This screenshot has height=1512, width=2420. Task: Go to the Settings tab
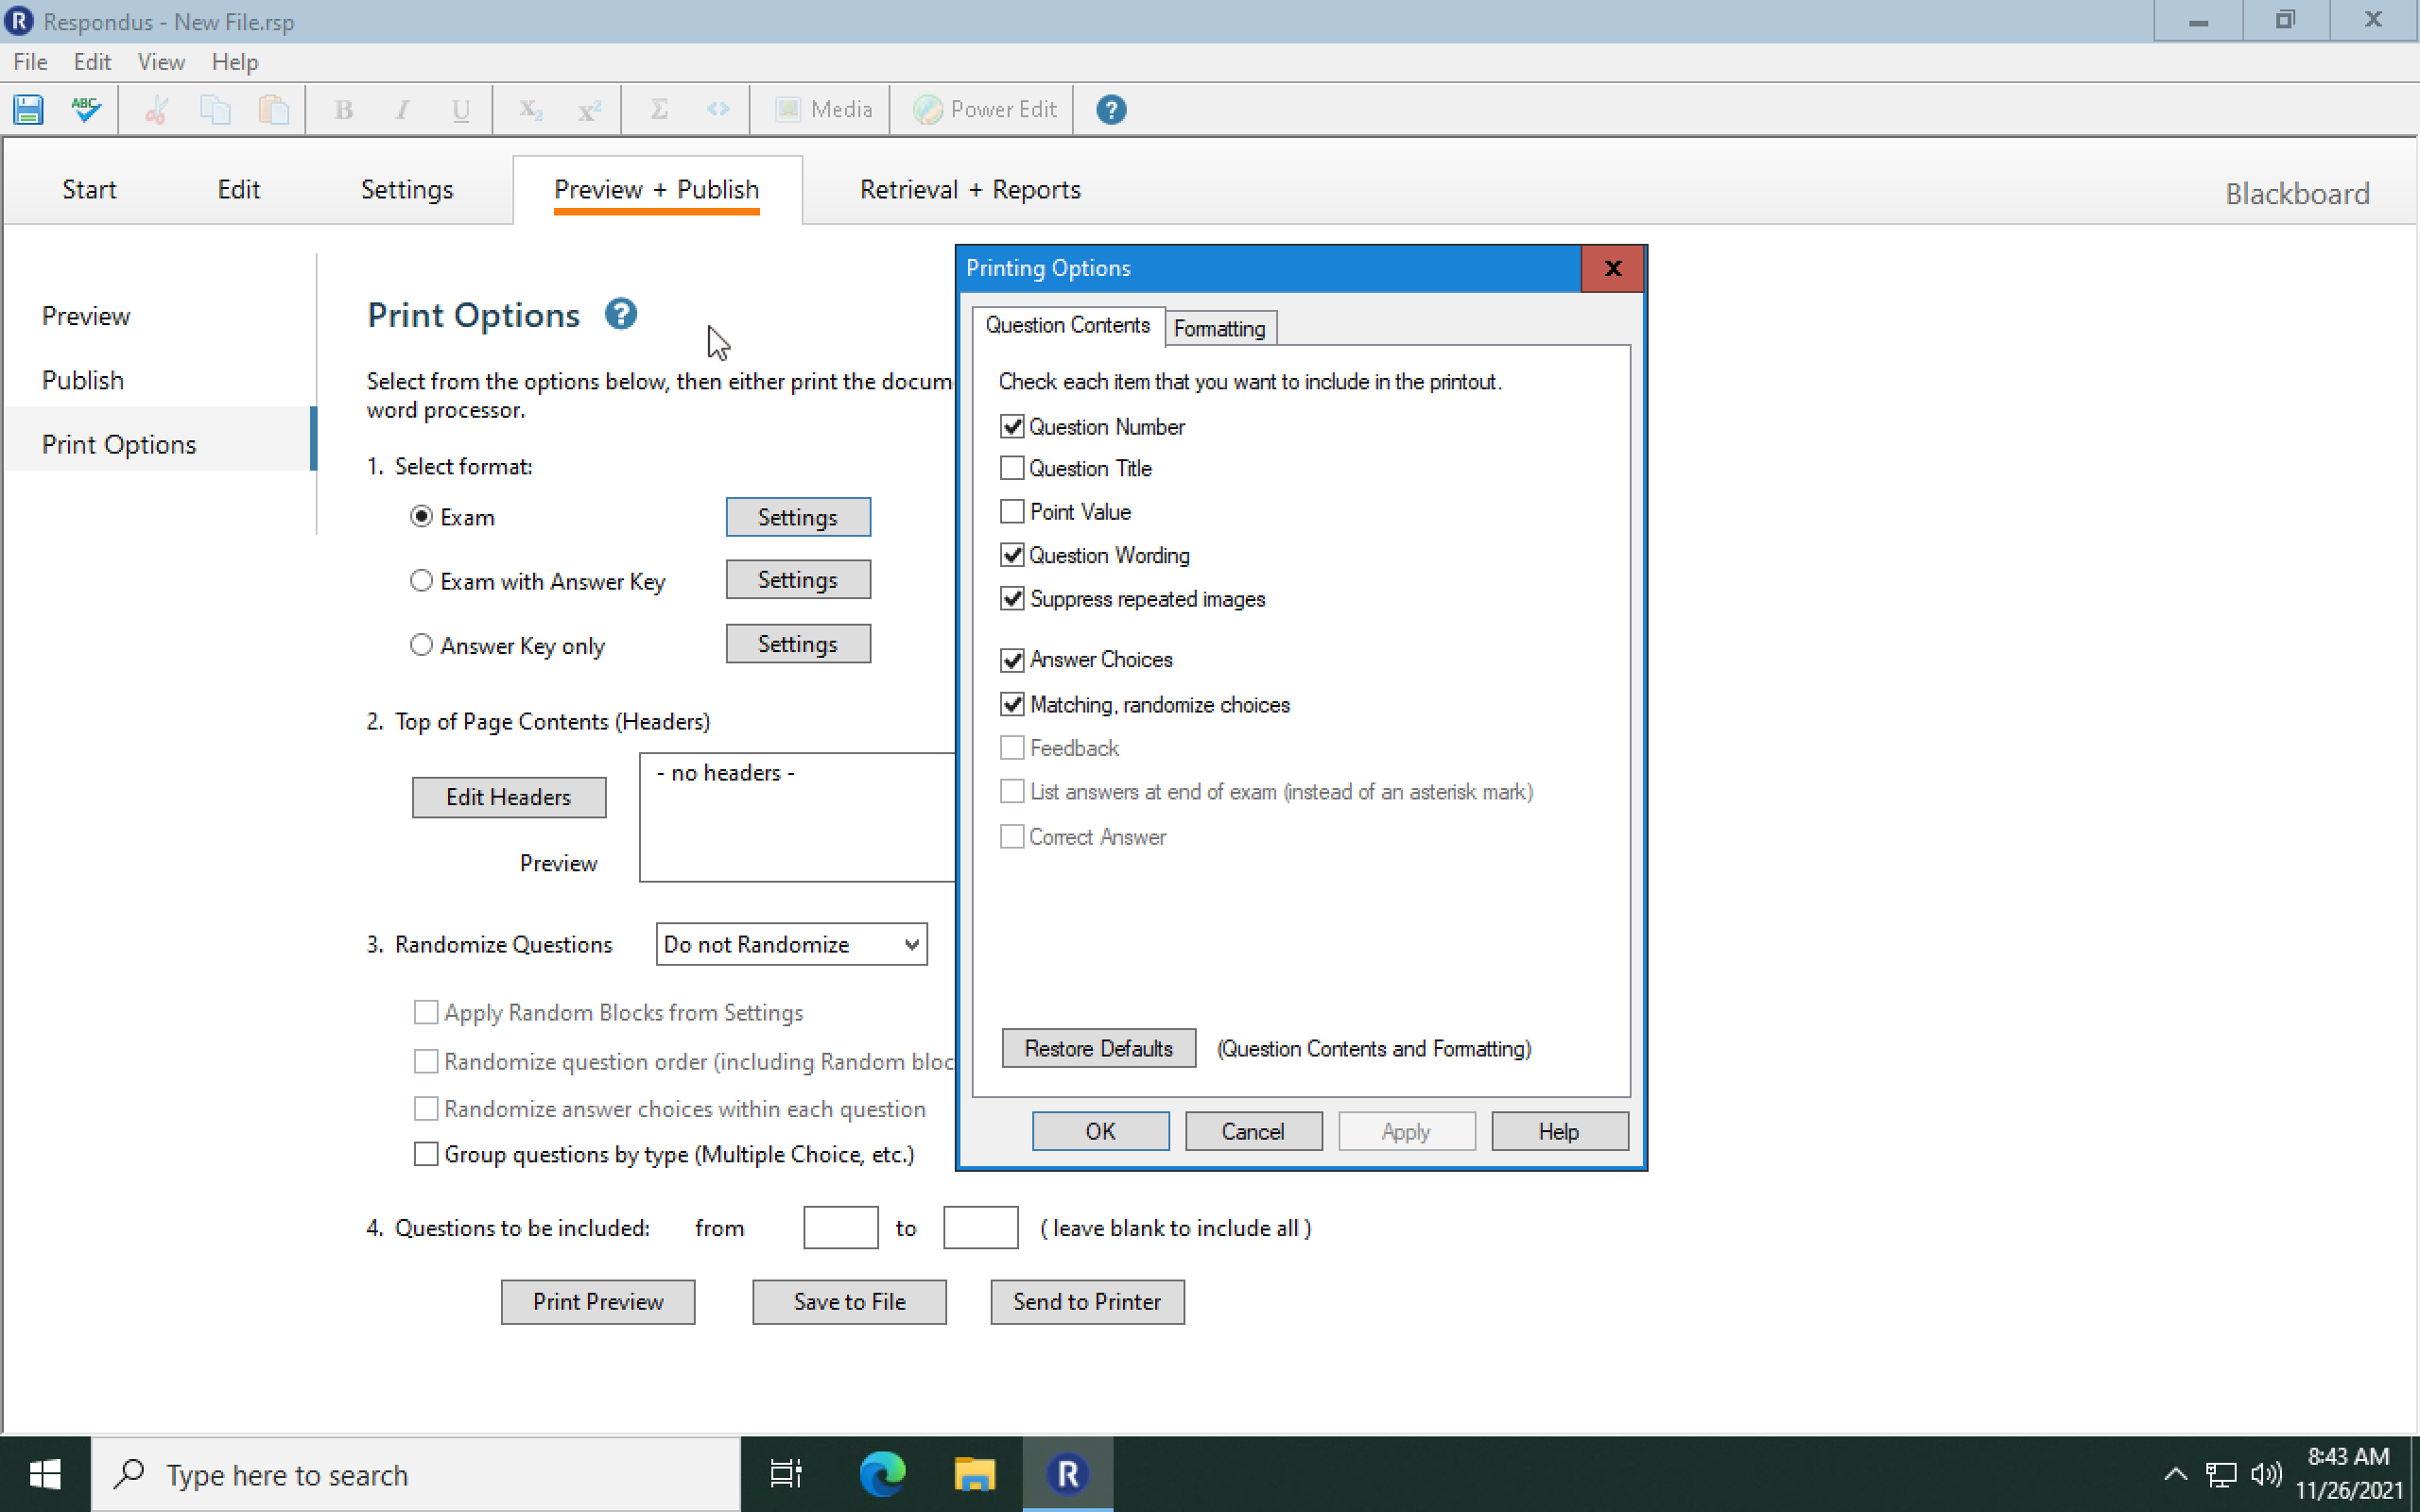(x=407, y=189)
